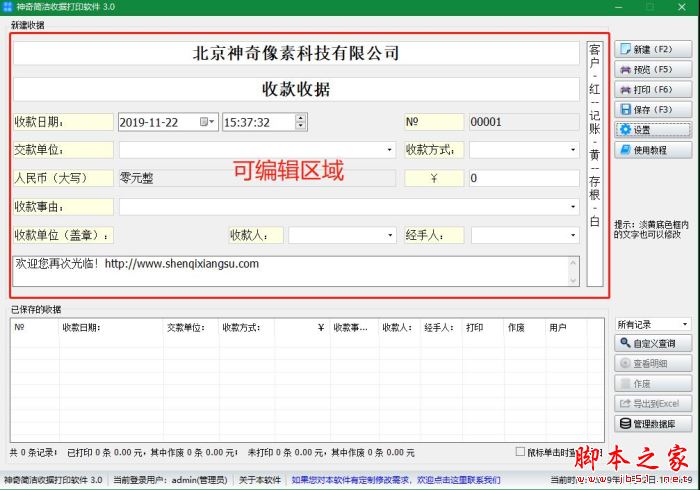Screen dimensions: 700x490
Task: Open 设置 settings button
Action: click(x=653, y=129)
